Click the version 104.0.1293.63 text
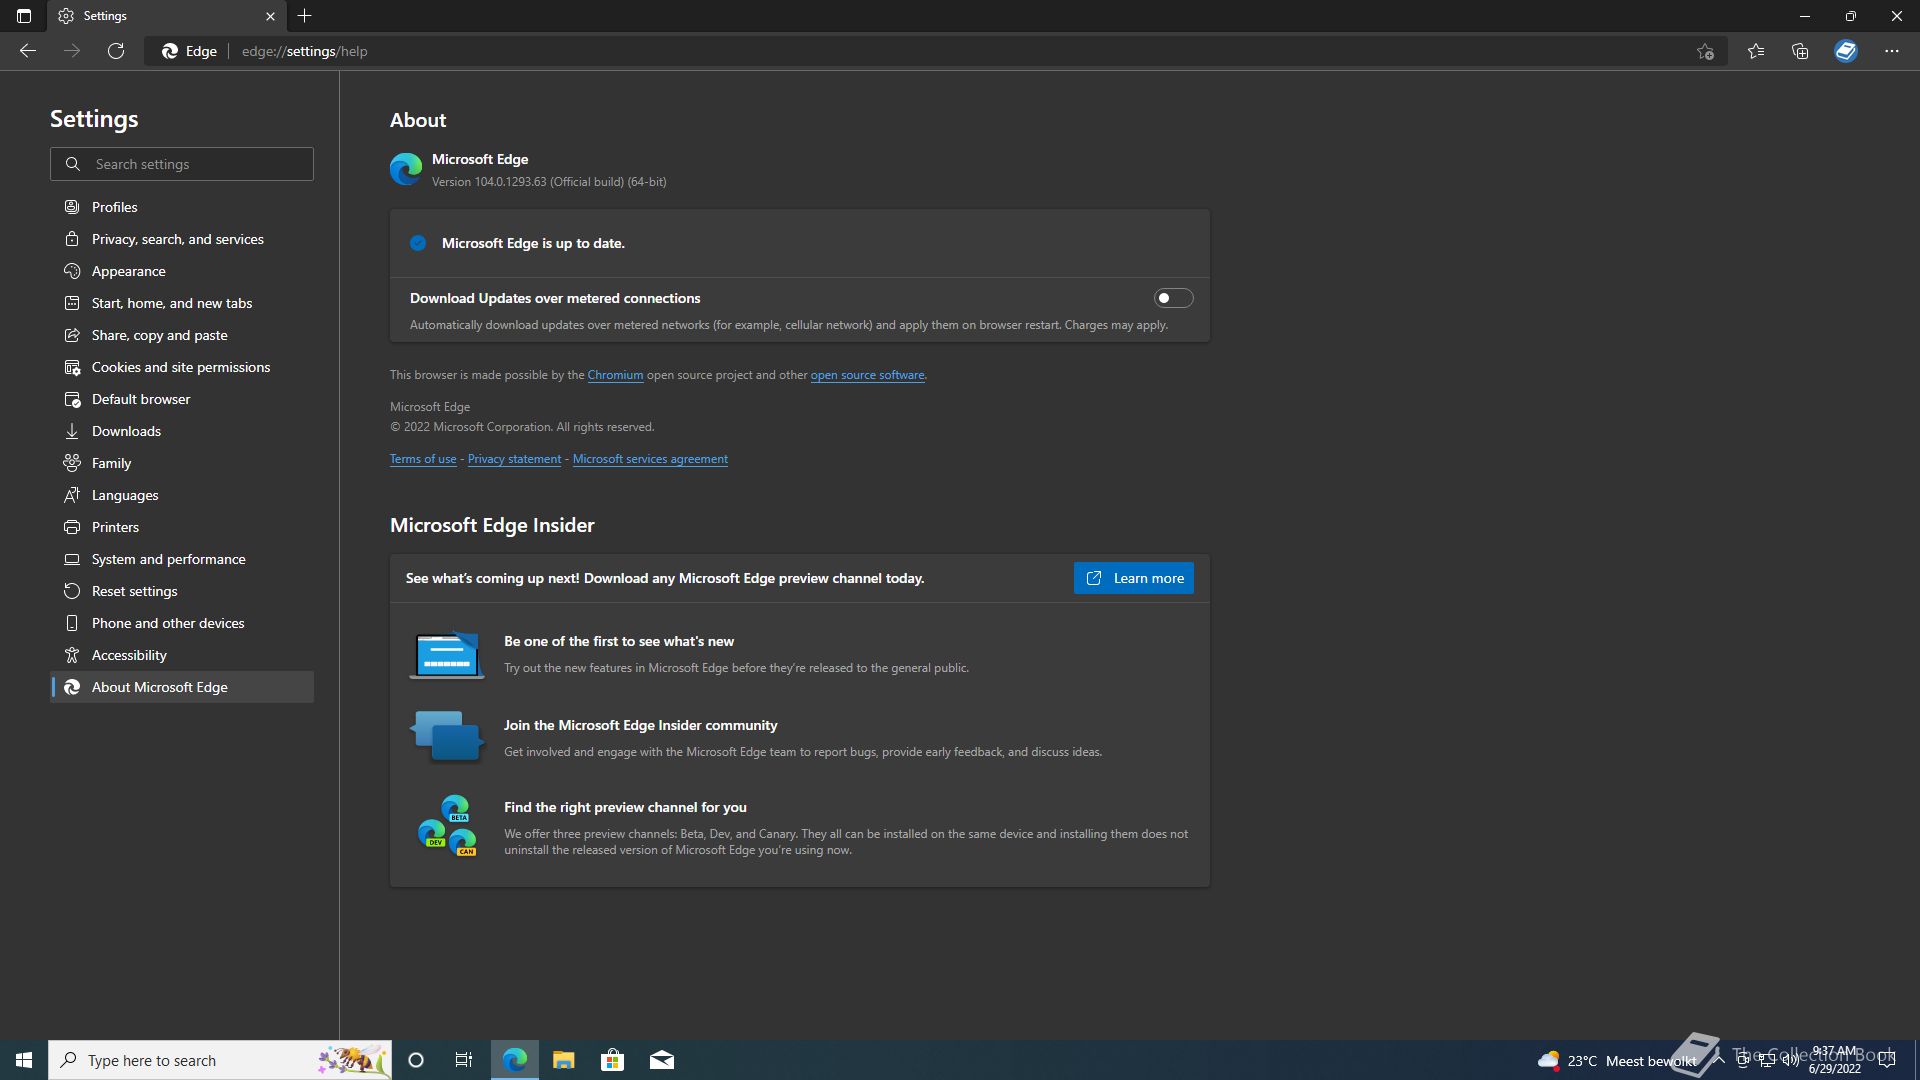This screenshot has width=1920, height=1080. pyautogui.click(x=549, y=182)
